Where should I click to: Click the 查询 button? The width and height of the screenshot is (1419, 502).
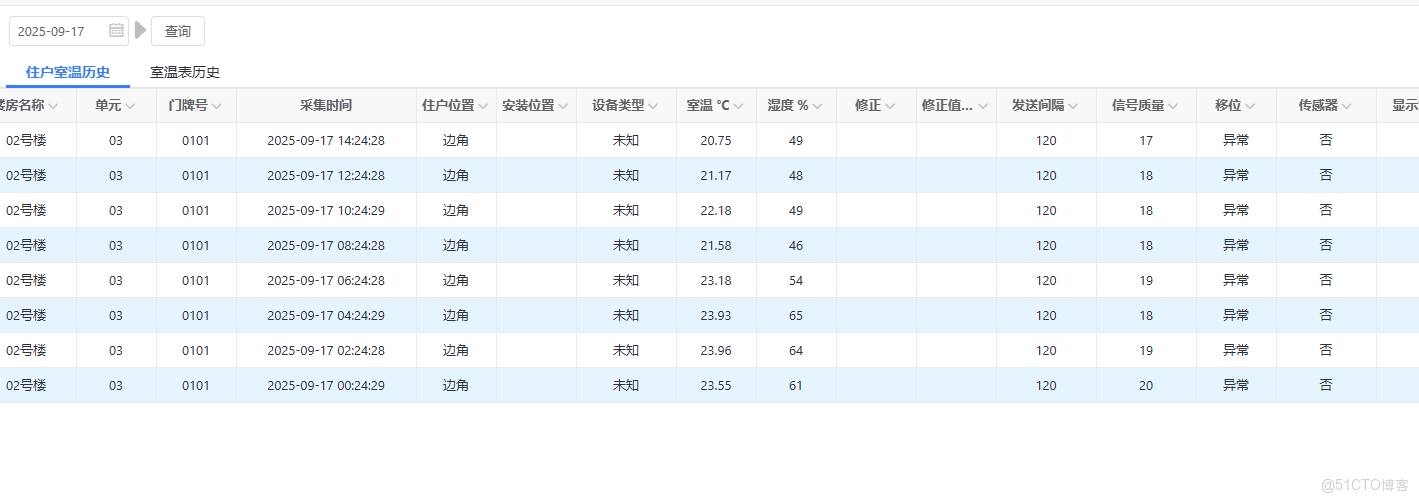pos(178,31)
